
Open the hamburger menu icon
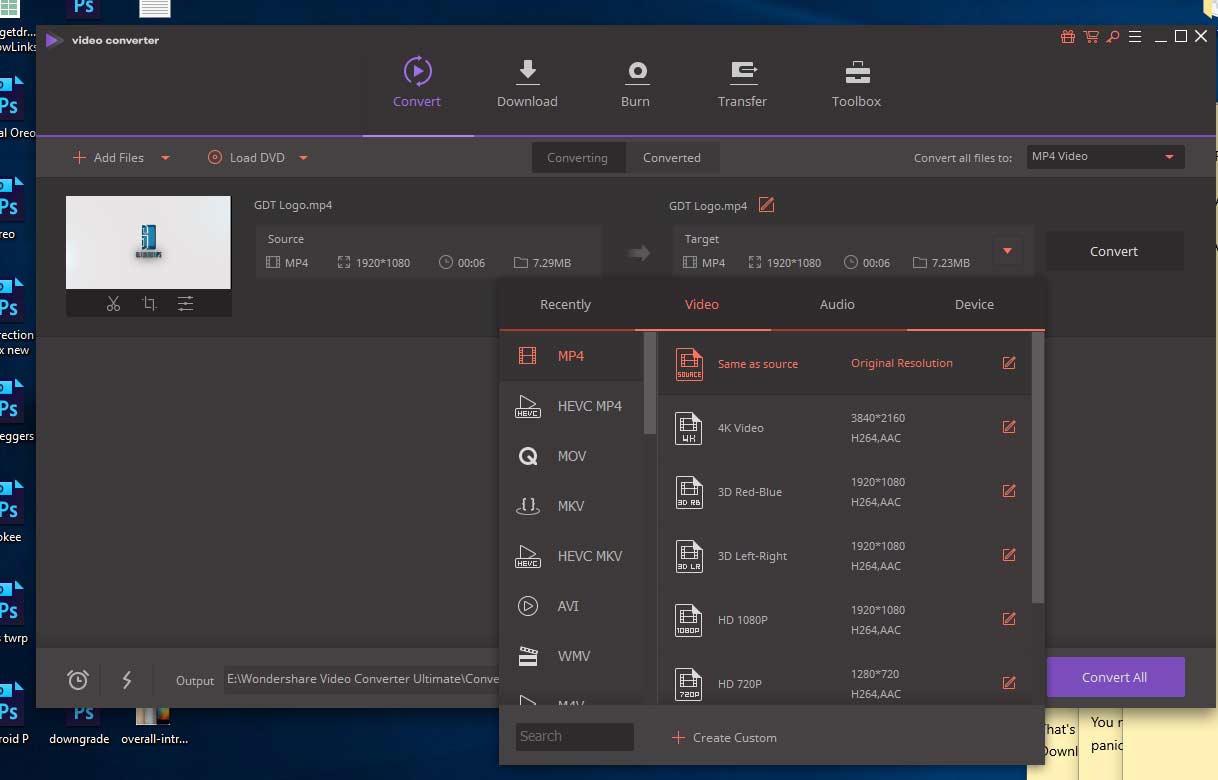[1134, 37]
